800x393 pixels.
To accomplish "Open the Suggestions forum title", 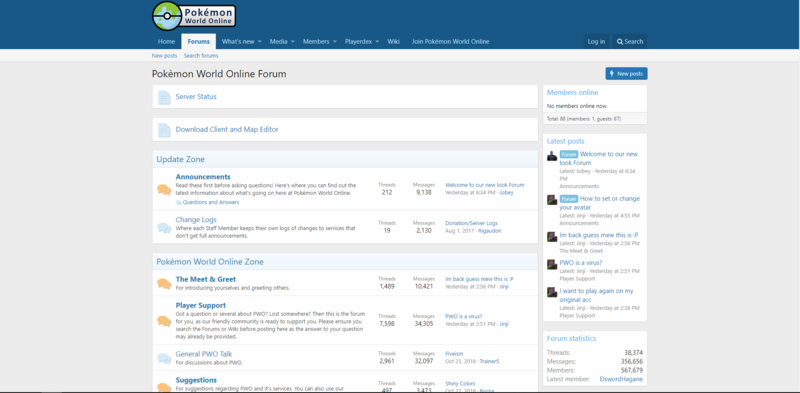I will pos(196,380).
